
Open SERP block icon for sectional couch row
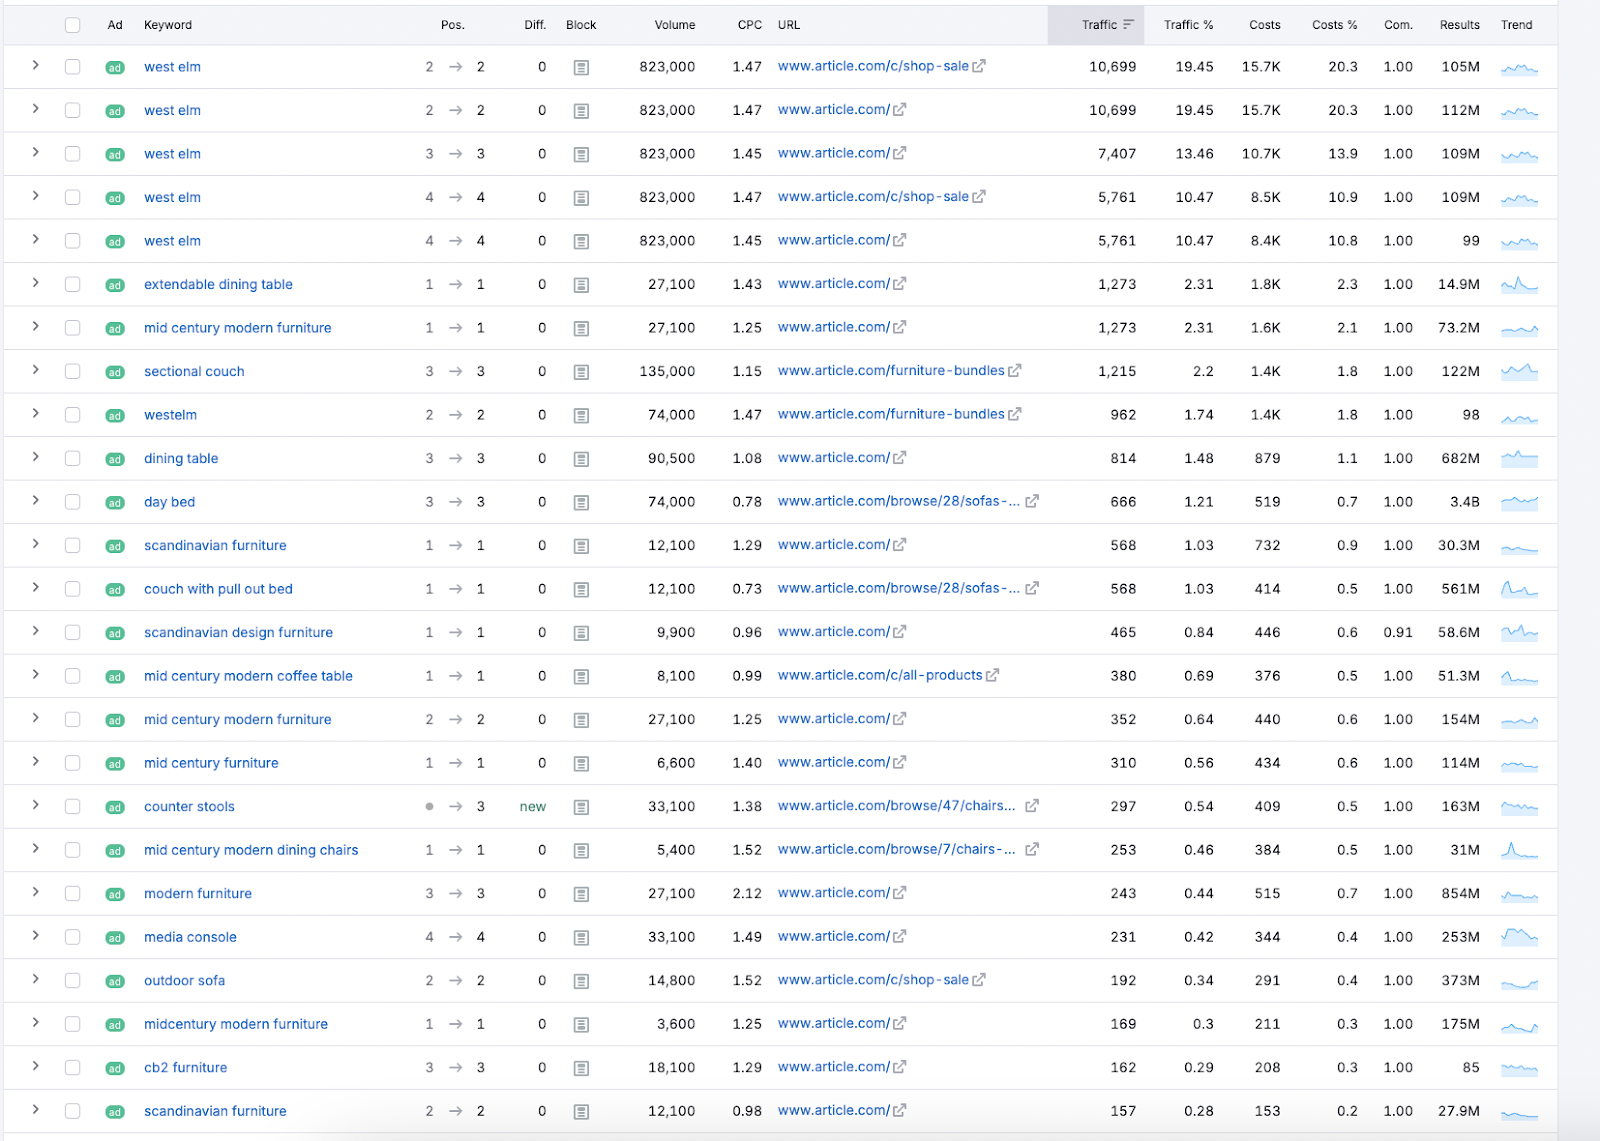(x=581, y=372)
